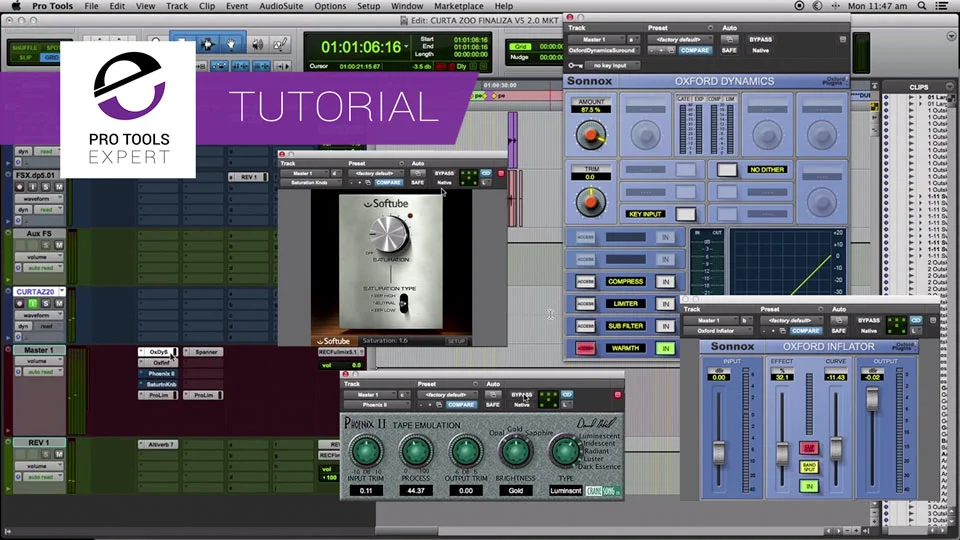Viewport: 960px width, 540px height.
Task: Click the Softube SETUP button
Action: click(x=456, y=341)
